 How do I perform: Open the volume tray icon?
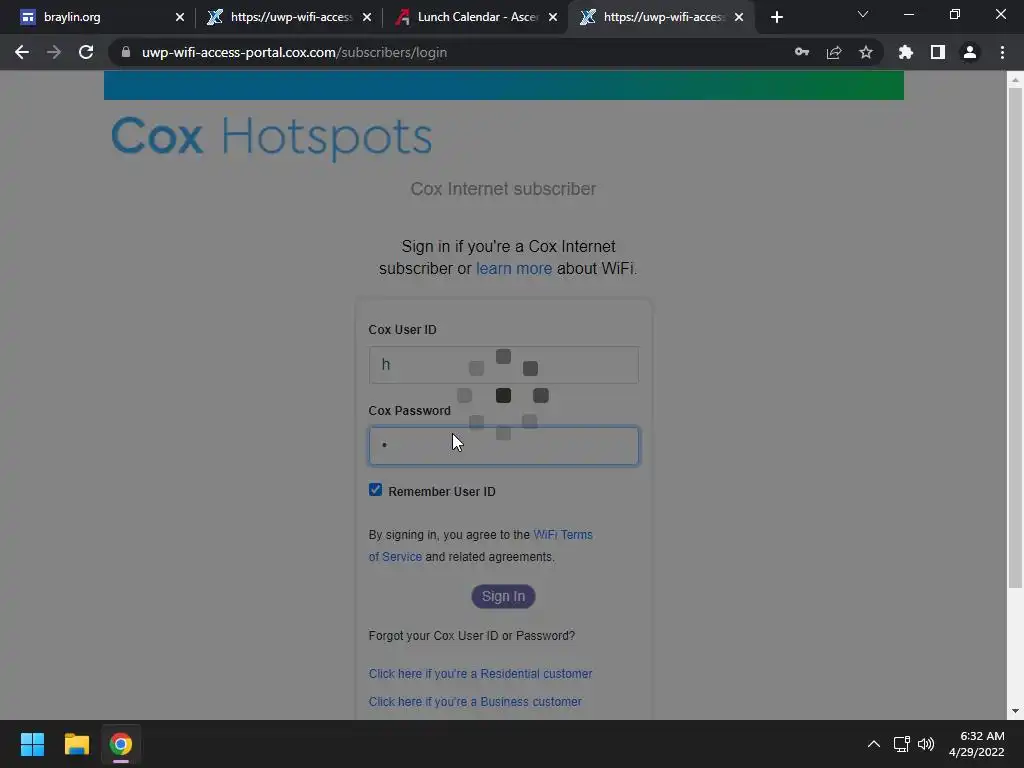[x=926, y=744]
